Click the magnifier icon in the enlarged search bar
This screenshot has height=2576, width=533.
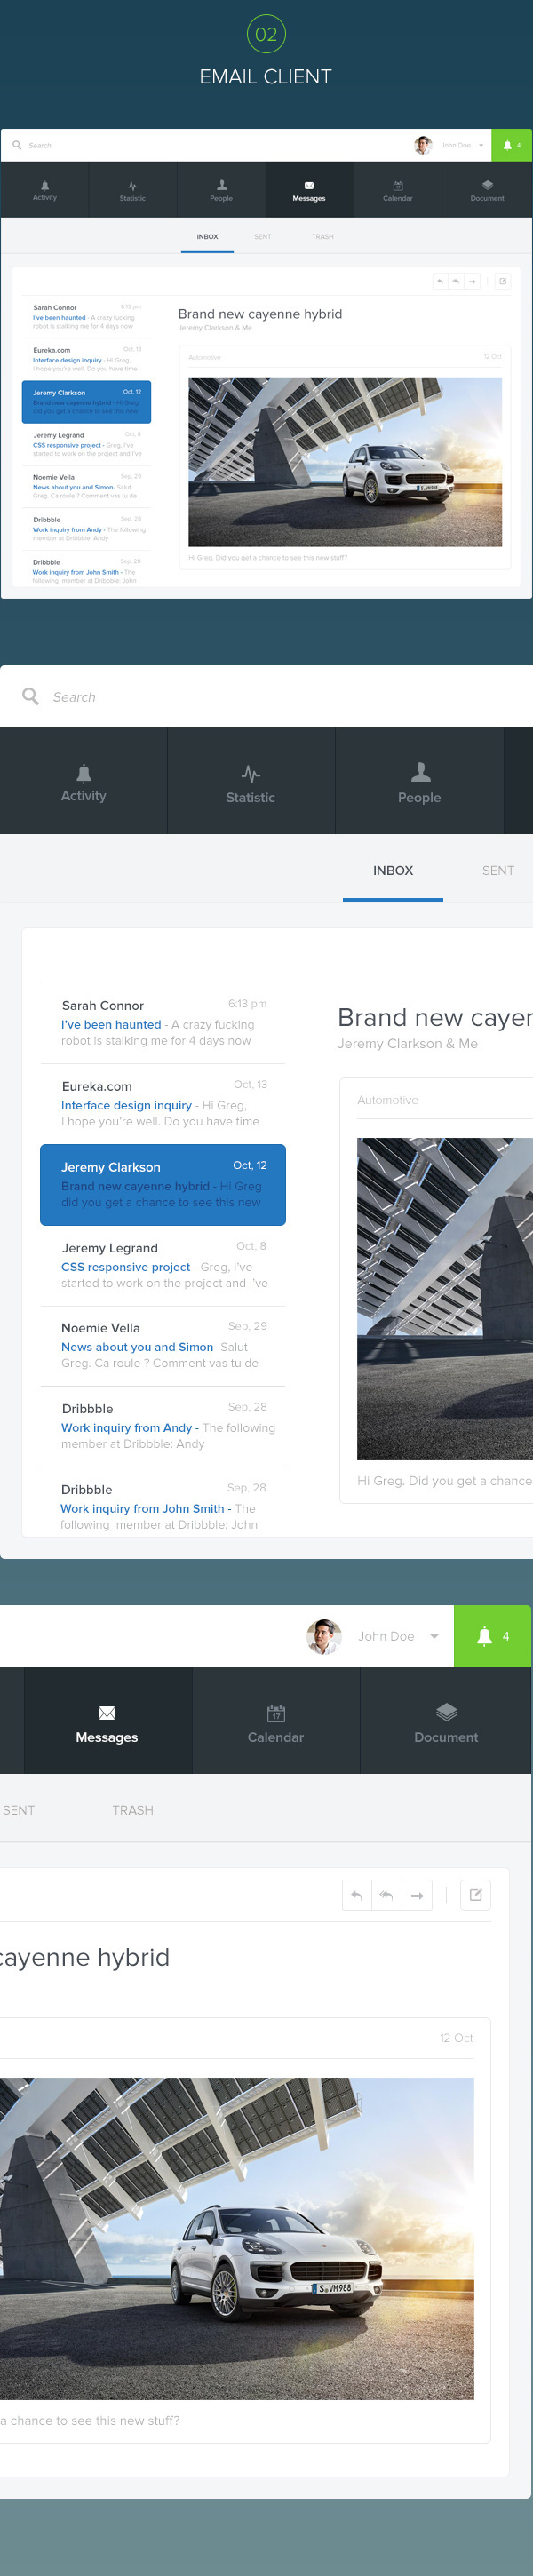pos(31,696)
